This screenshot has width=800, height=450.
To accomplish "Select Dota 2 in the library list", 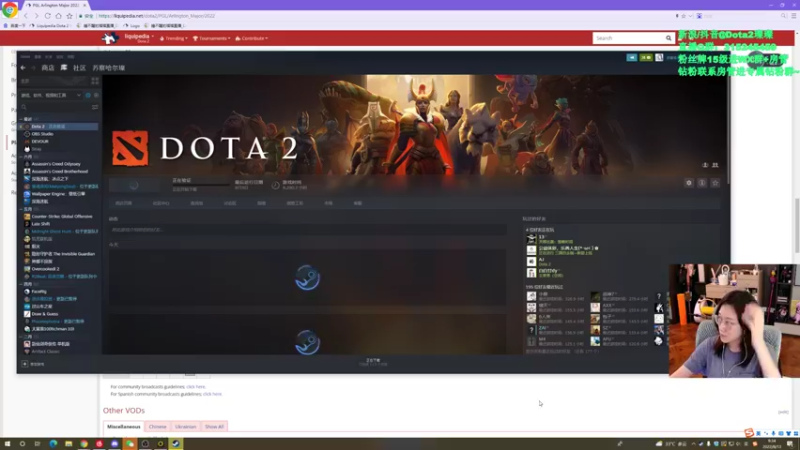I will 59,126.
